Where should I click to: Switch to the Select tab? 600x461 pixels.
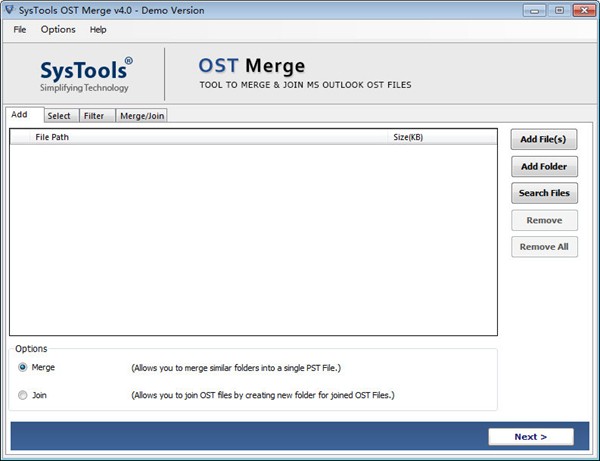(59, 116)
